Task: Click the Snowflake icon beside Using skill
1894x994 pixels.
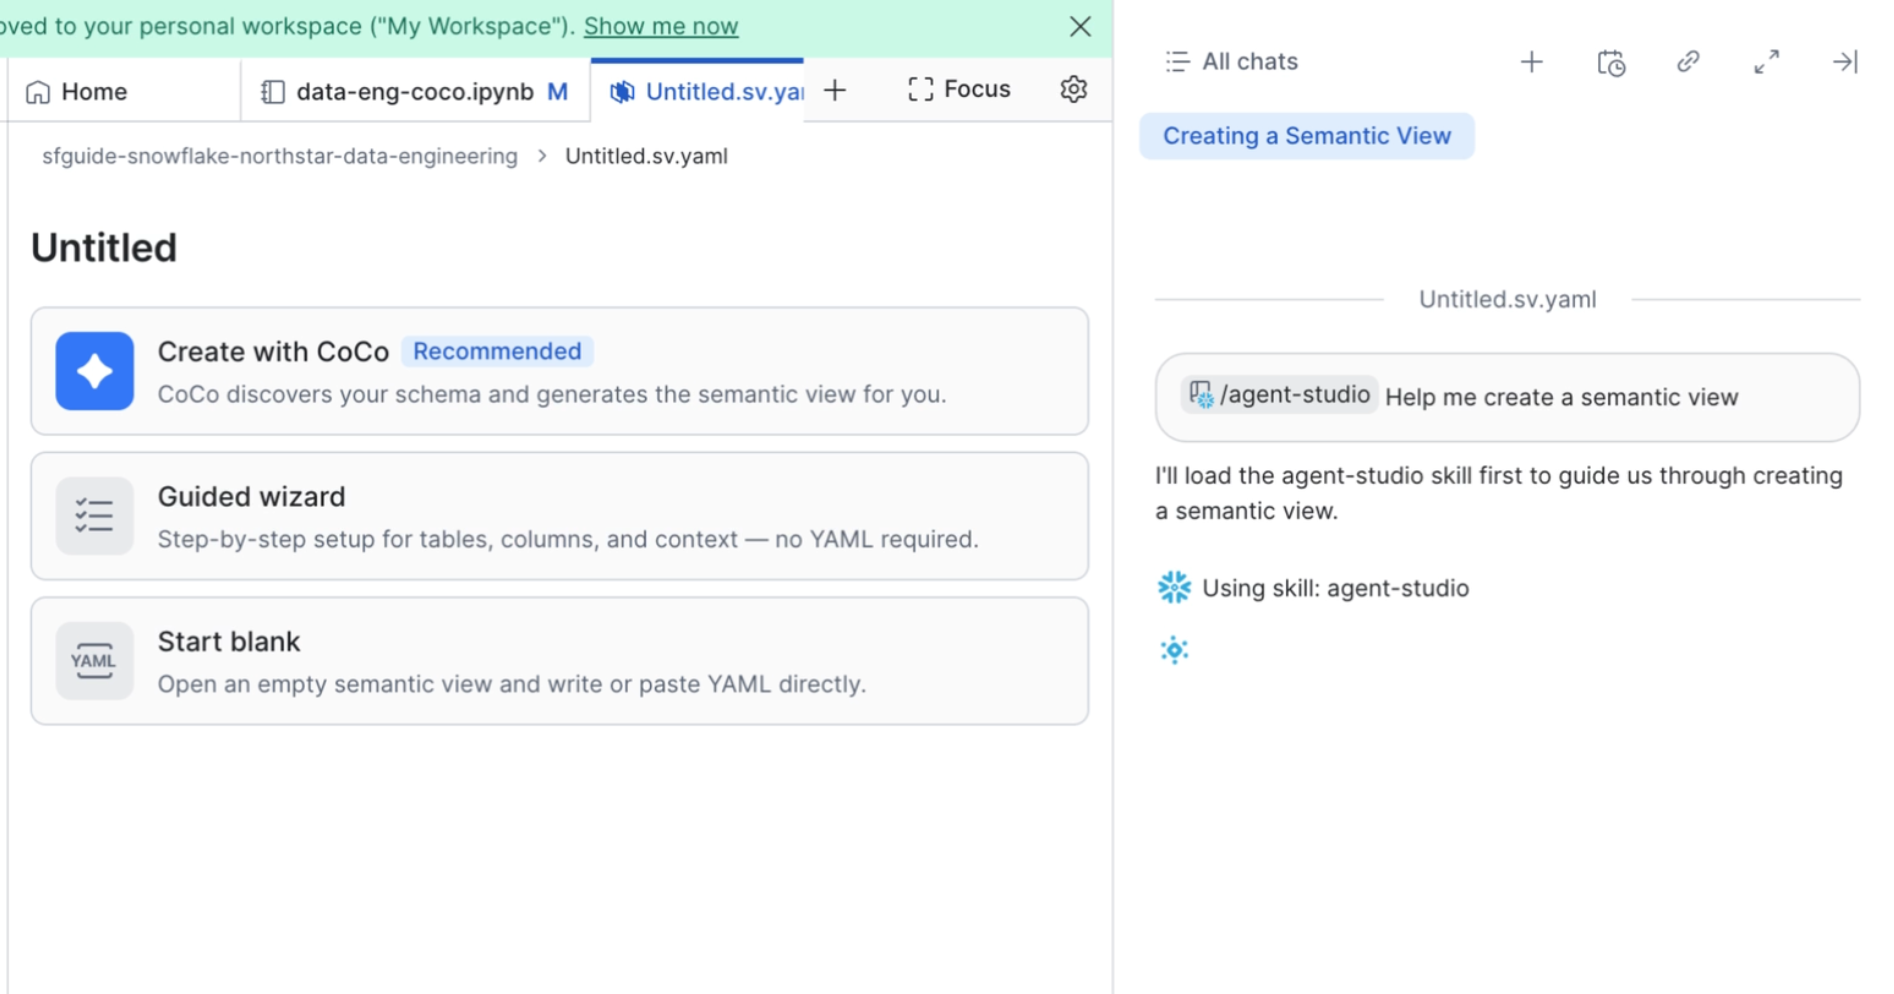Action: tap(1174, 587)
